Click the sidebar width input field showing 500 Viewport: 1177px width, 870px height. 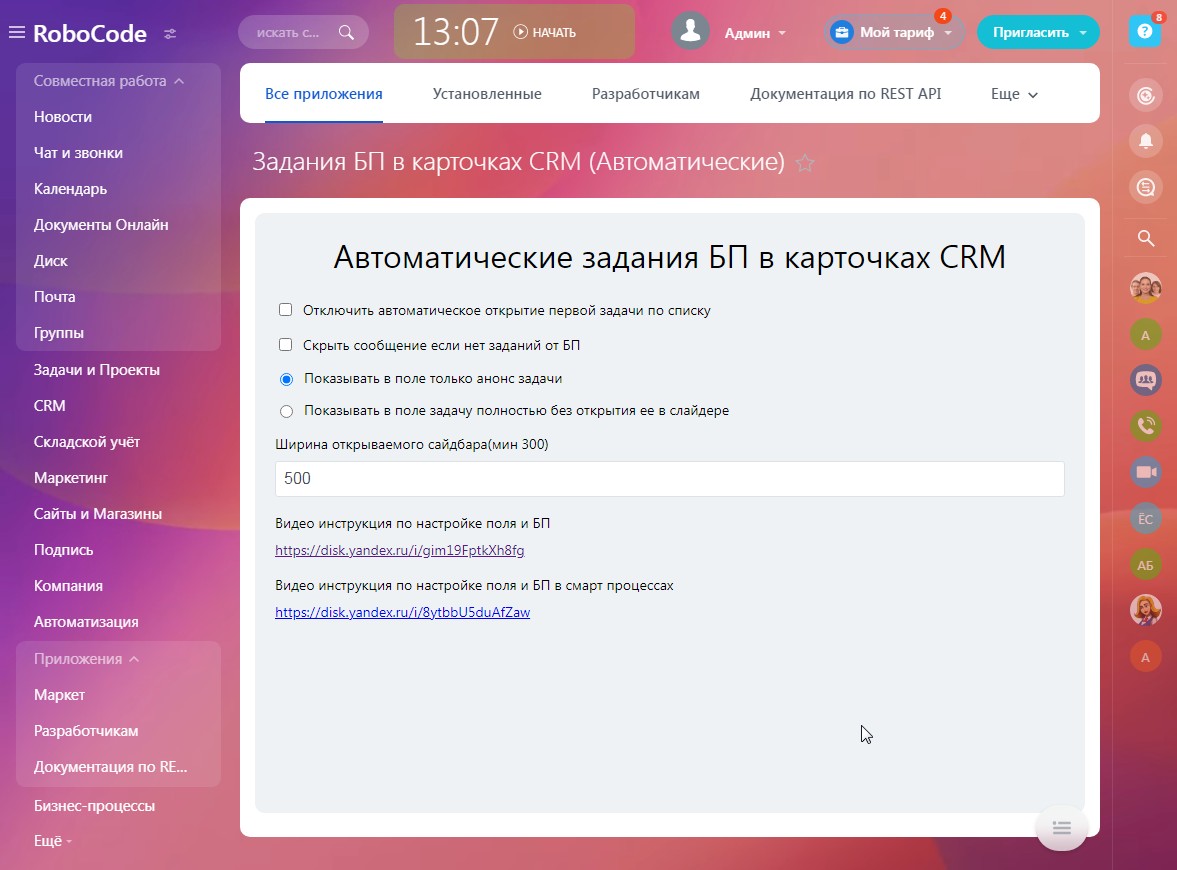click(670, 479)
